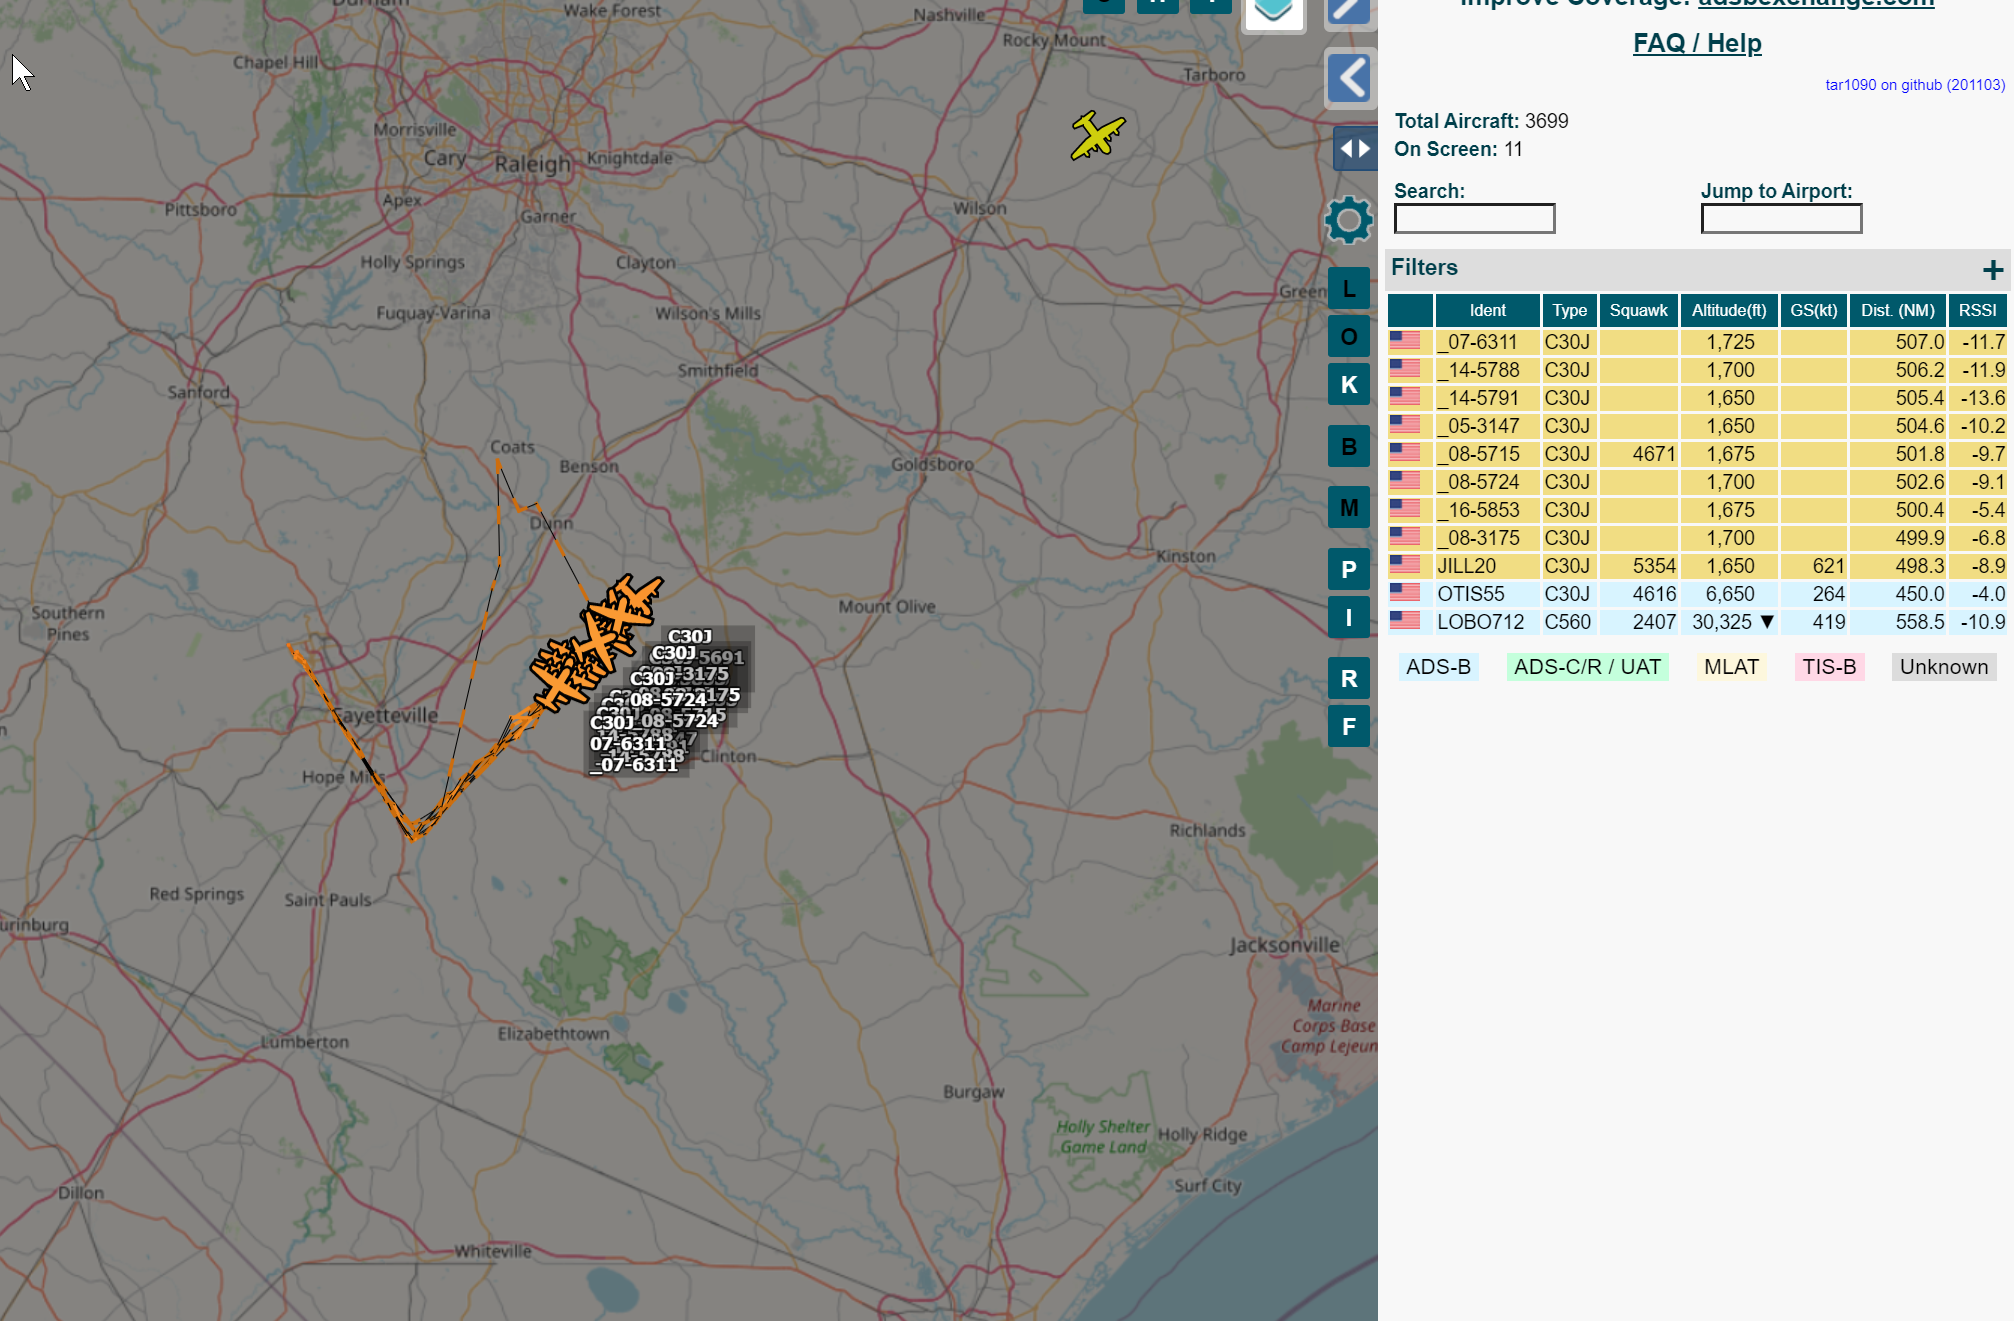Click the Unknown legend label
The height and width of the screenshot is (1321, 2014).
(x=1944, y=667)
